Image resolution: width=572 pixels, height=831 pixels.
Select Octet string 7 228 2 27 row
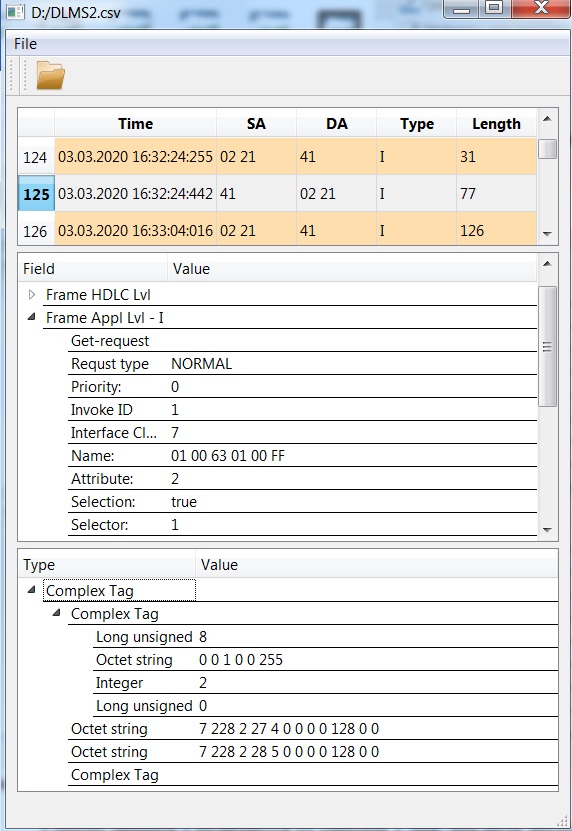(x=313, y=729)
